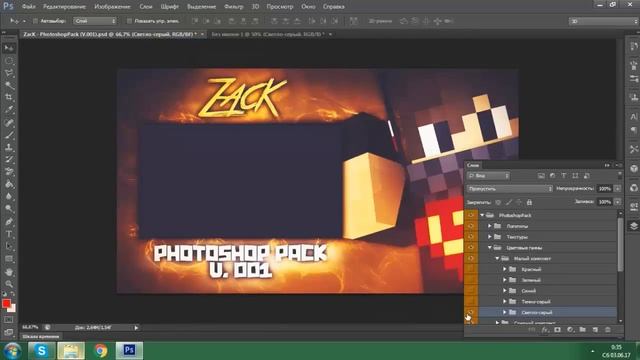This screenshot has width=640, height=360.
Task: Select the History Brush tool
Action: tap(9, 160)
